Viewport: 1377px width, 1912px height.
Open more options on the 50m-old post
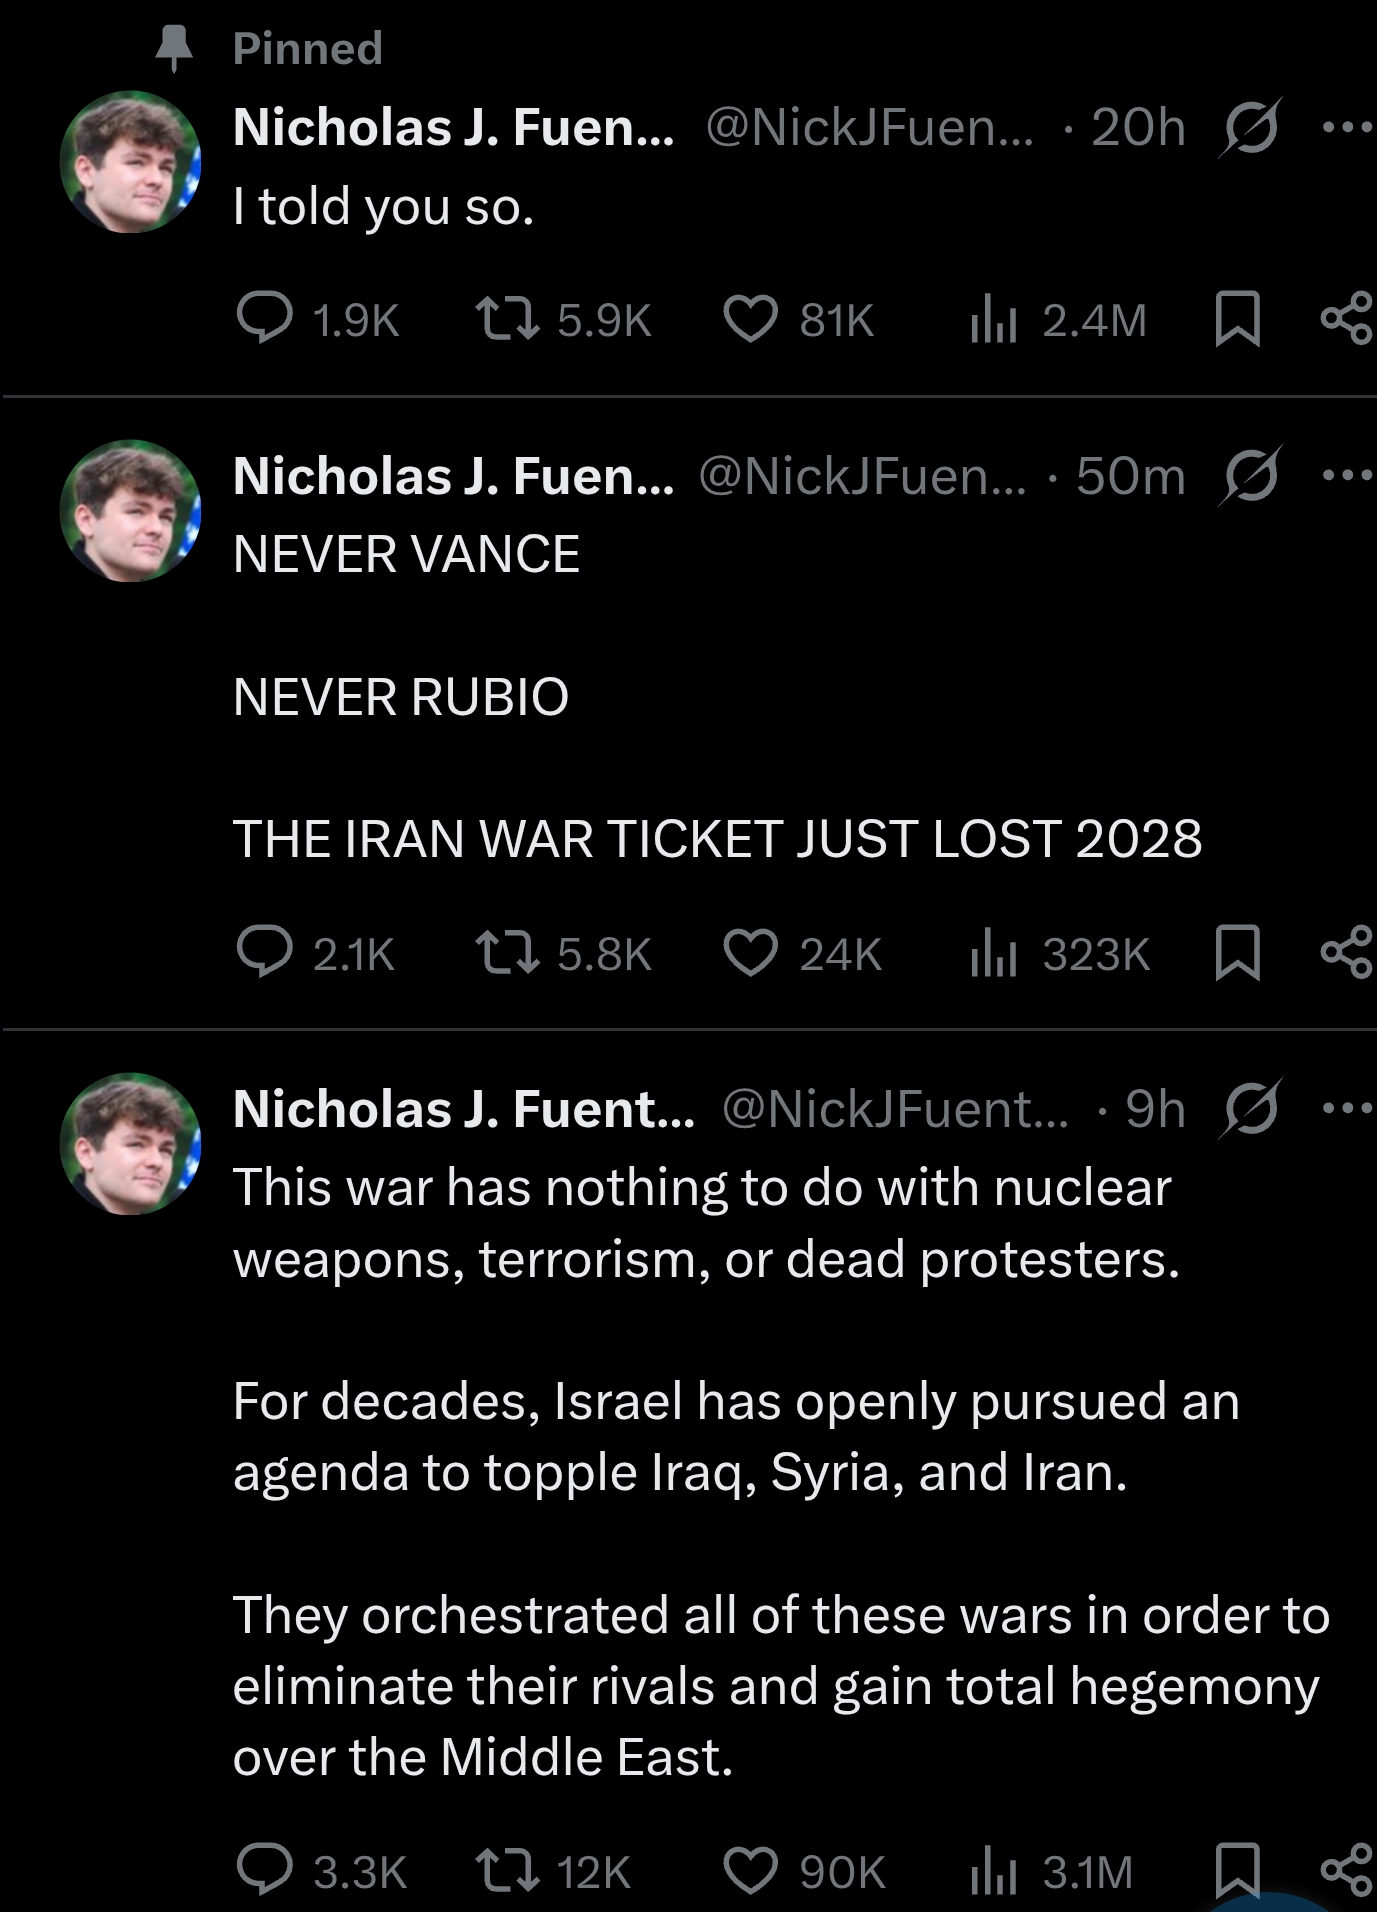(1346, 475)
